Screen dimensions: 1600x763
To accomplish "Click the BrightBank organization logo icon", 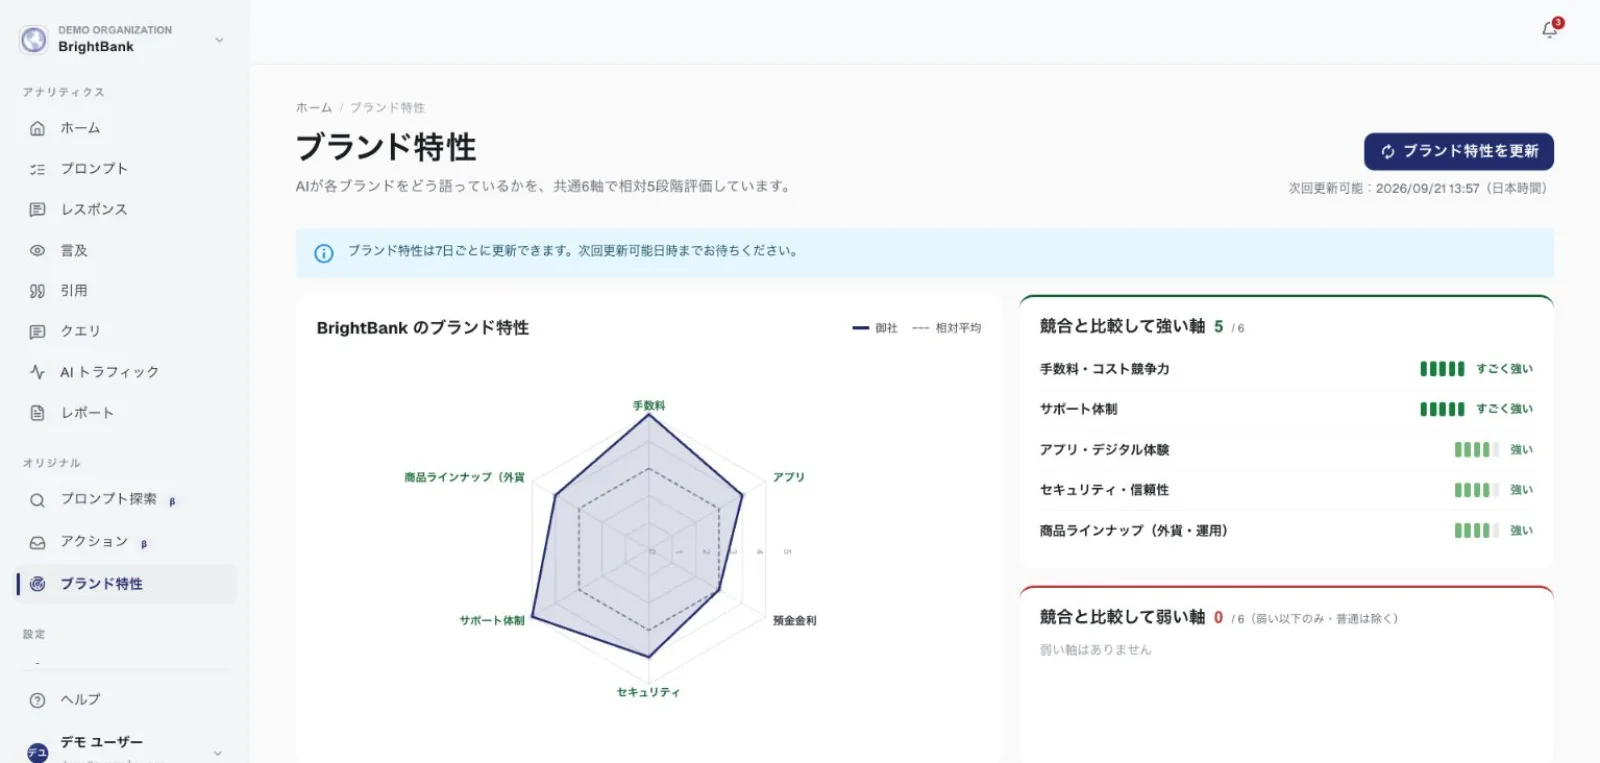I will click(x=34, y=39).
